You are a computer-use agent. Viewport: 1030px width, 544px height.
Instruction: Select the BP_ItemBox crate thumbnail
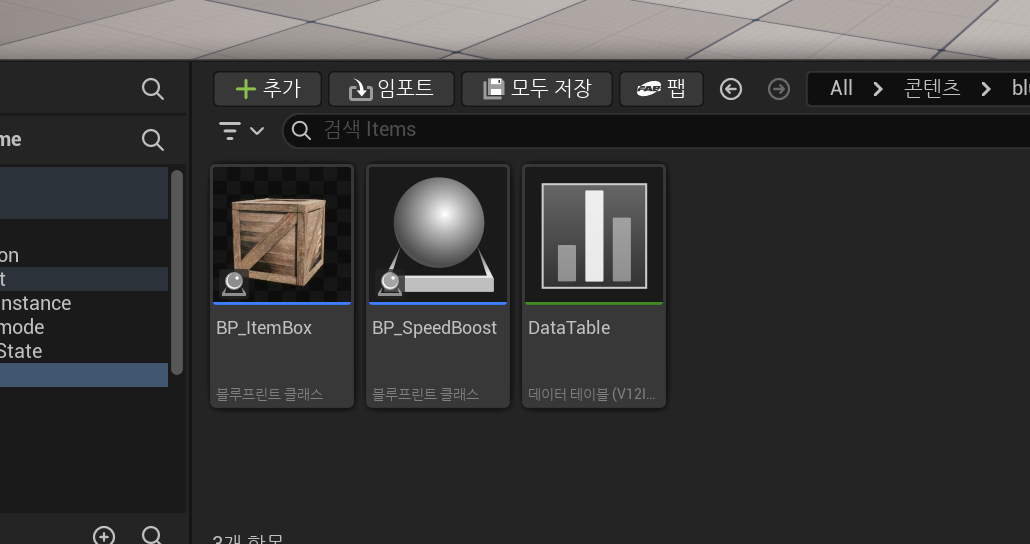point(282,235)
